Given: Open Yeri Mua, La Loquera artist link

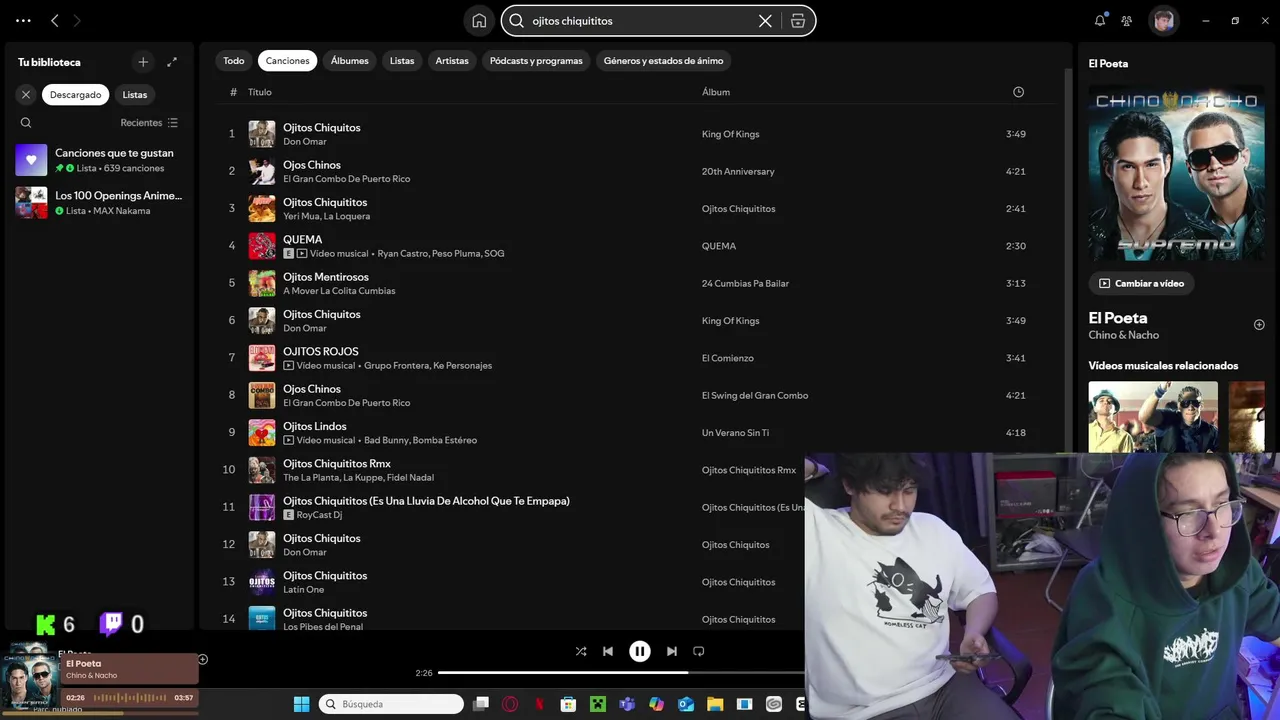Looking at the screenshot, I should point(326,216).
